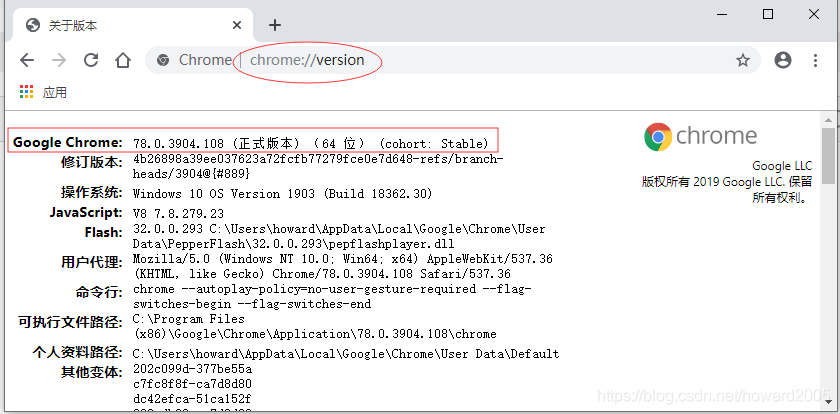Click the forward navigation arrow
This screenshot has width=840, height=414.
[x=58, y=60]
